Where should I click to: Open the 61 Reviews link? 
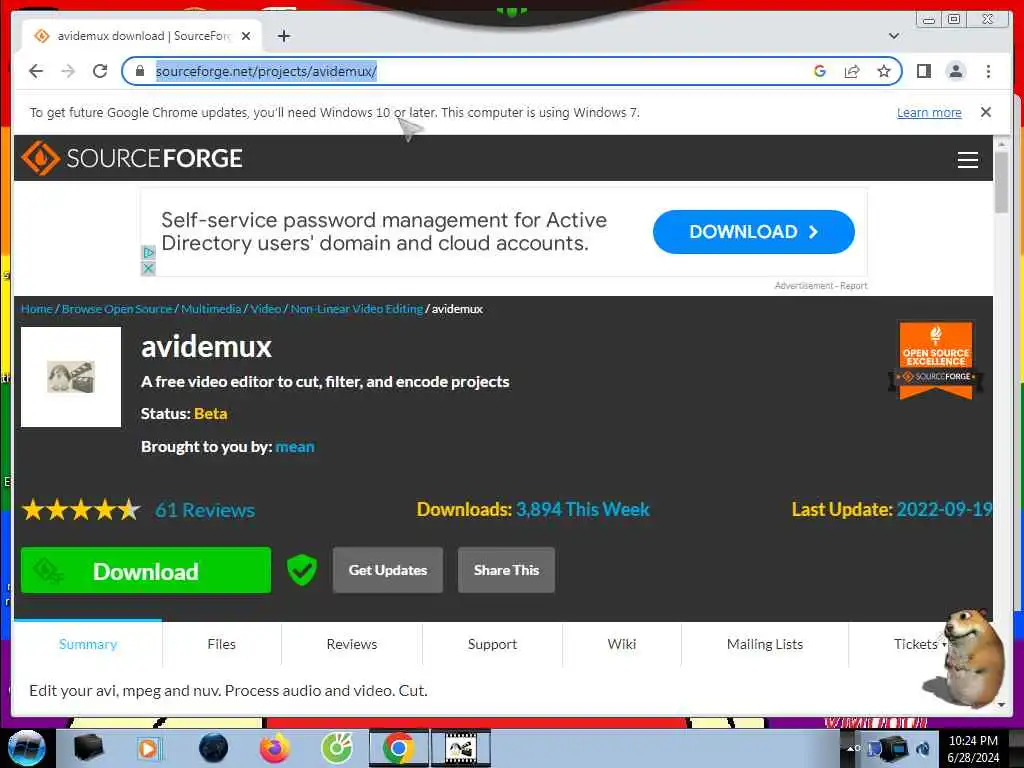click(x=205, y=510)
